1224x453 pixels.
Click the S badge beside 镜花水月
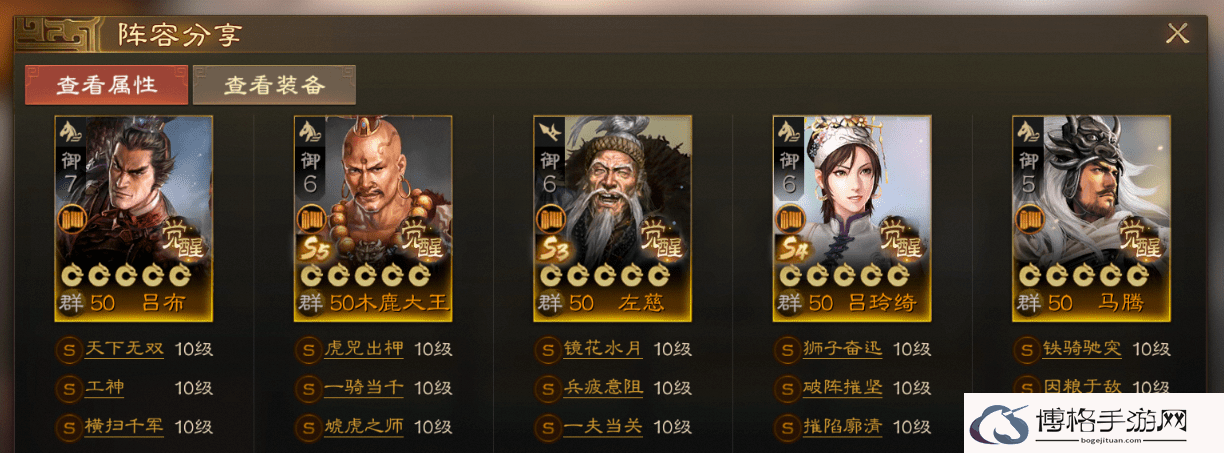click(x=547, y=350)
